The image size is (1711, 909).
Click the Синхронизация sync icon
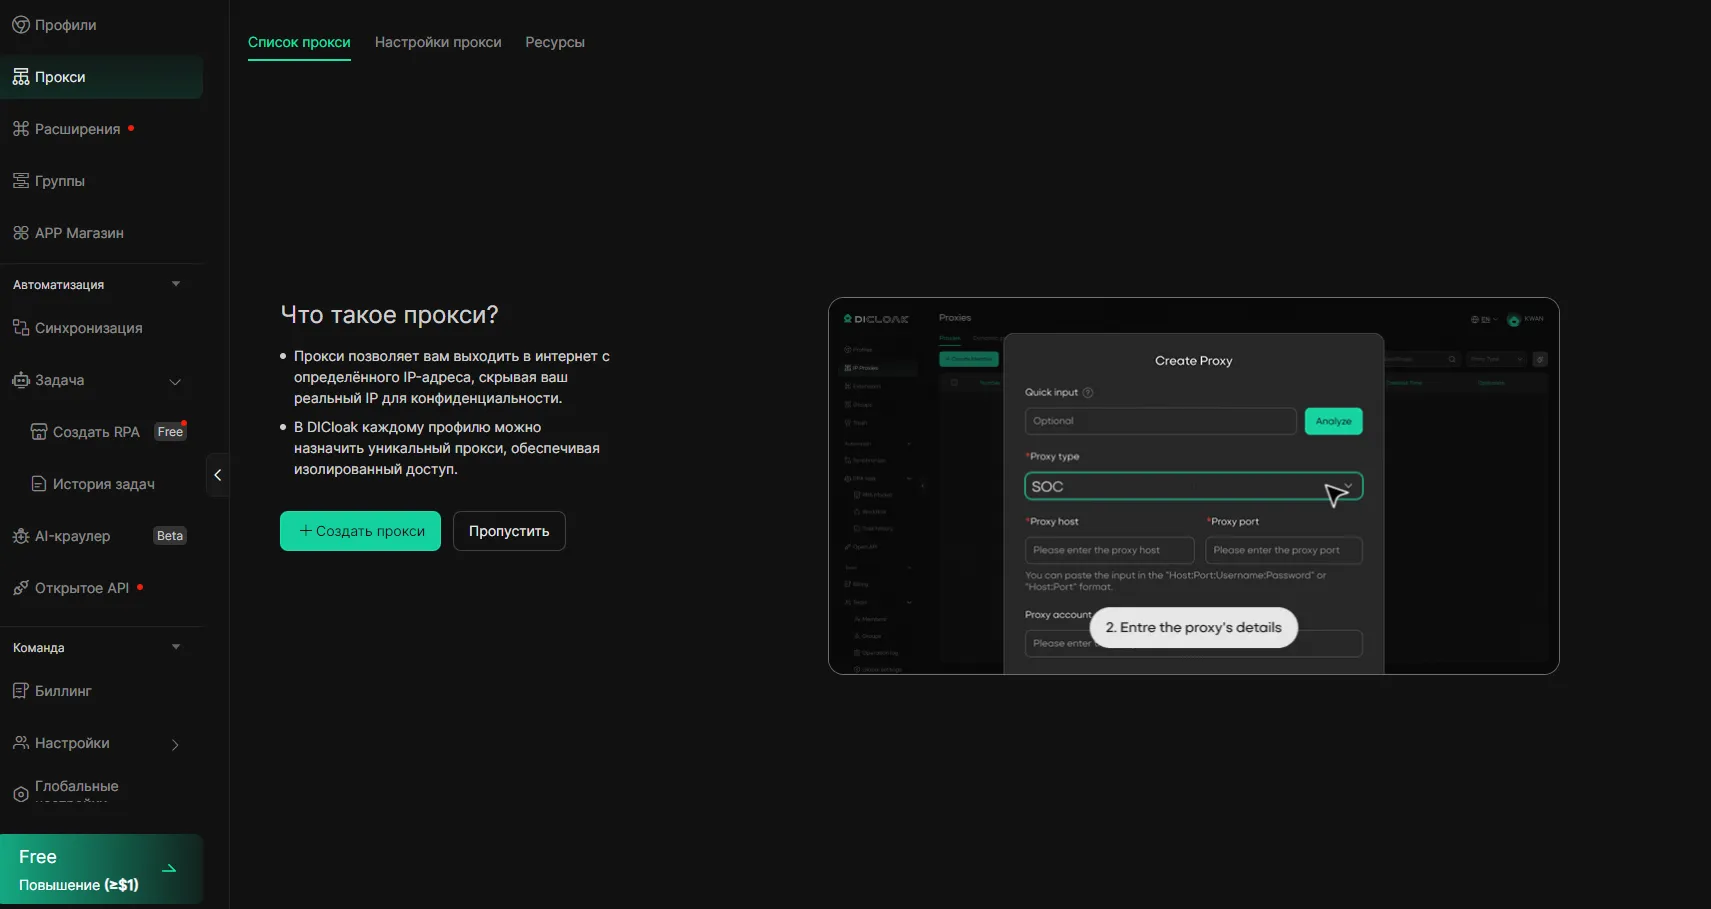click(20, 328)
